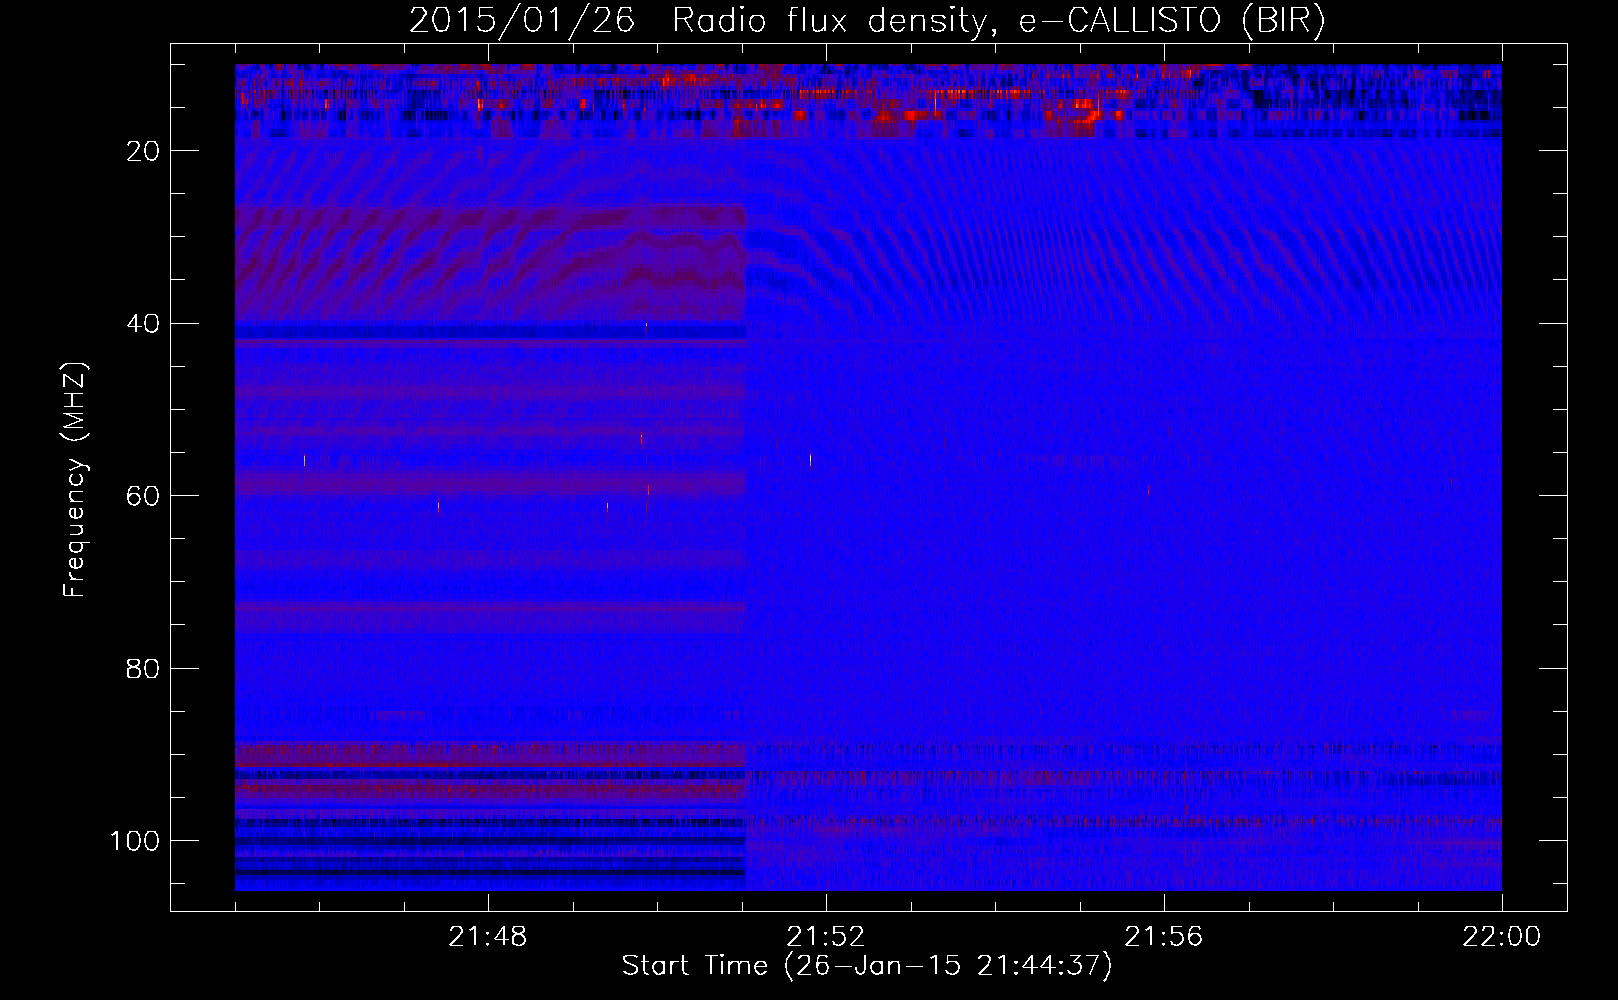
Task: Click the '22:00' time tick label
Action: 1501,937
